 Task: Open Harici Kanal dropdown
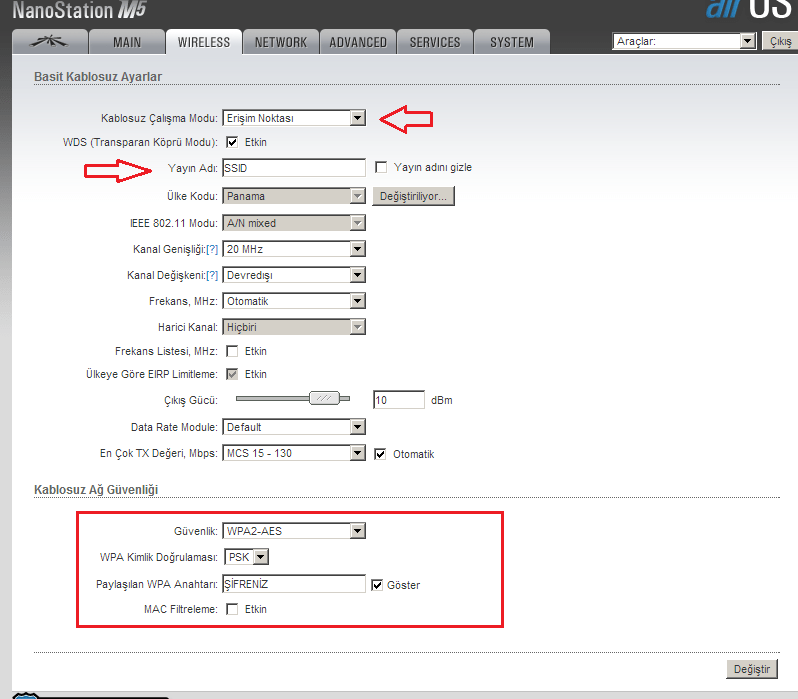(x=294, y=327)
